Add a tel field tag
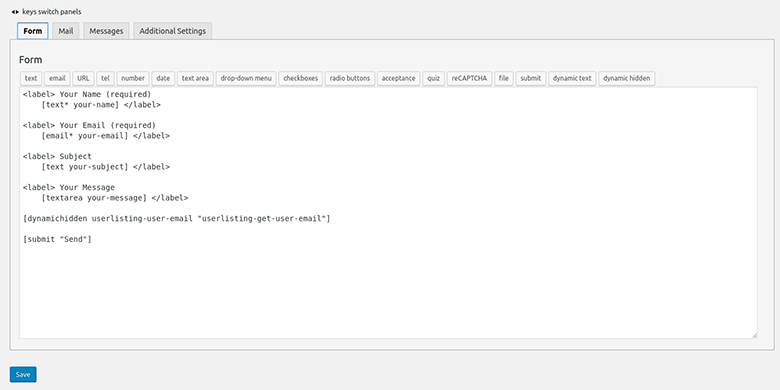This screenshot has height=390, width=780. tap(105, 78)
